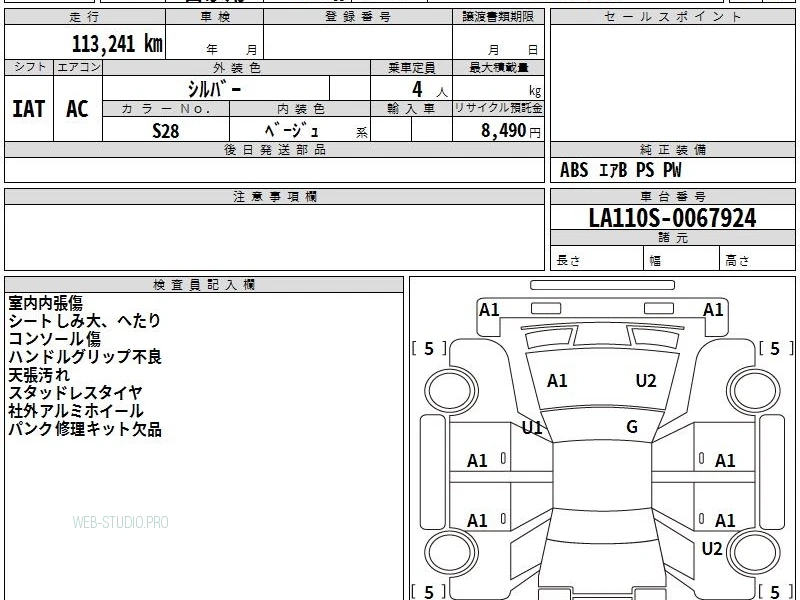800x600 pixels.
Task: Select the note 室内内張傷
Action: click(45, 303)
